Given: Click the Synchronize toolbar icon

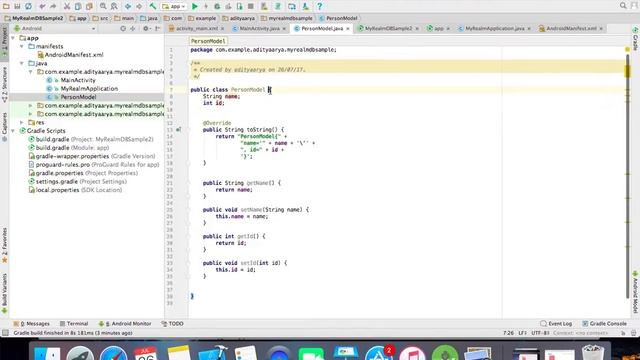Looking at the screenshot, I should (x=28, y=6).
